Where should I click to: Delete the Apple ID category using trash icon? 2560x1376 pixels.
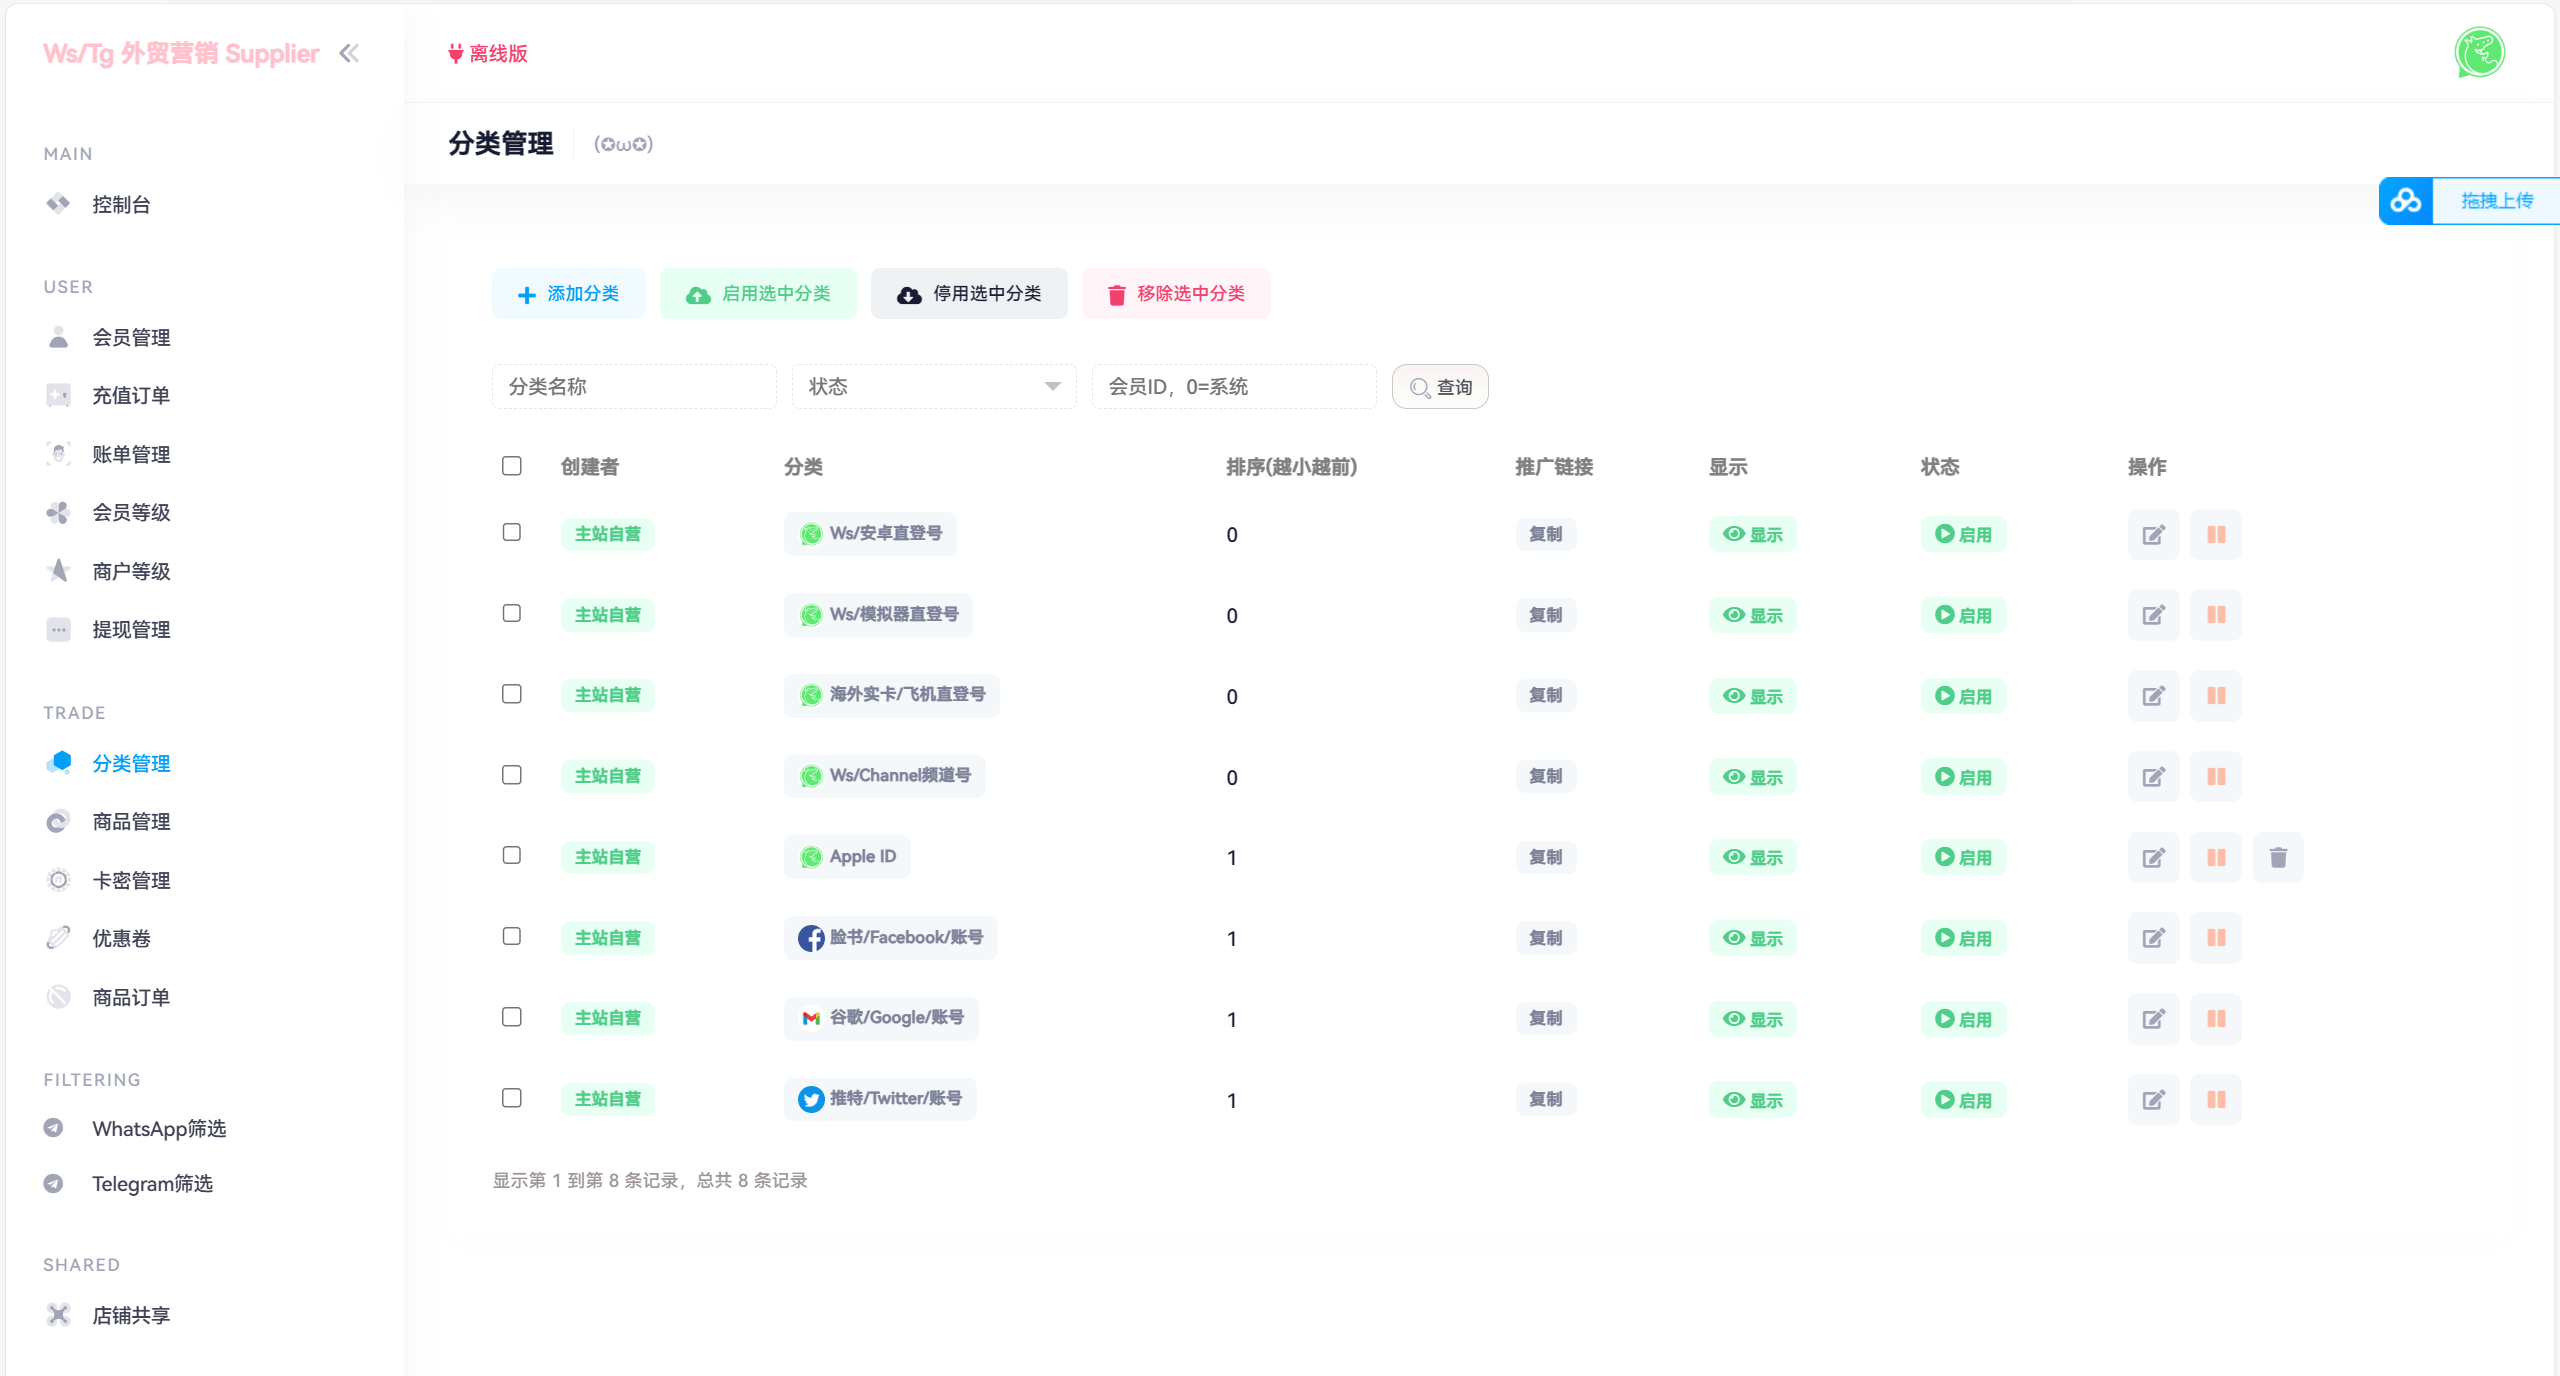[x=2278, y=857]
